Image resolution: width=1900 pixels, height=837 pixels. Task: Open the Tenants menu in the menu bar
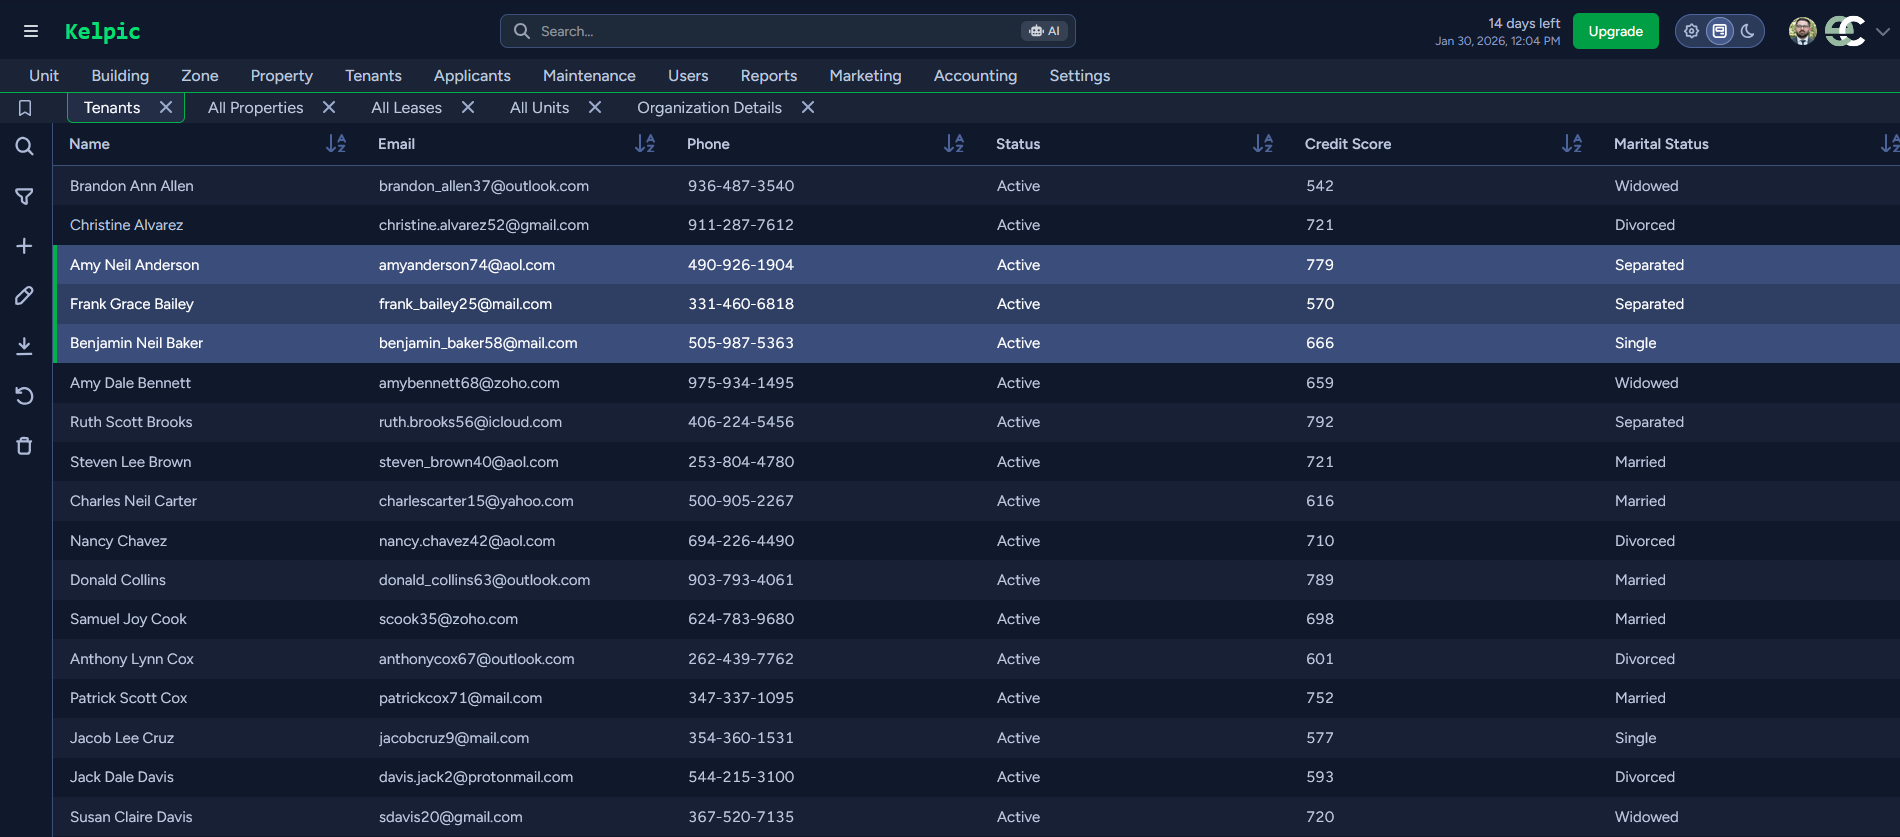click(x=373, y=76)
